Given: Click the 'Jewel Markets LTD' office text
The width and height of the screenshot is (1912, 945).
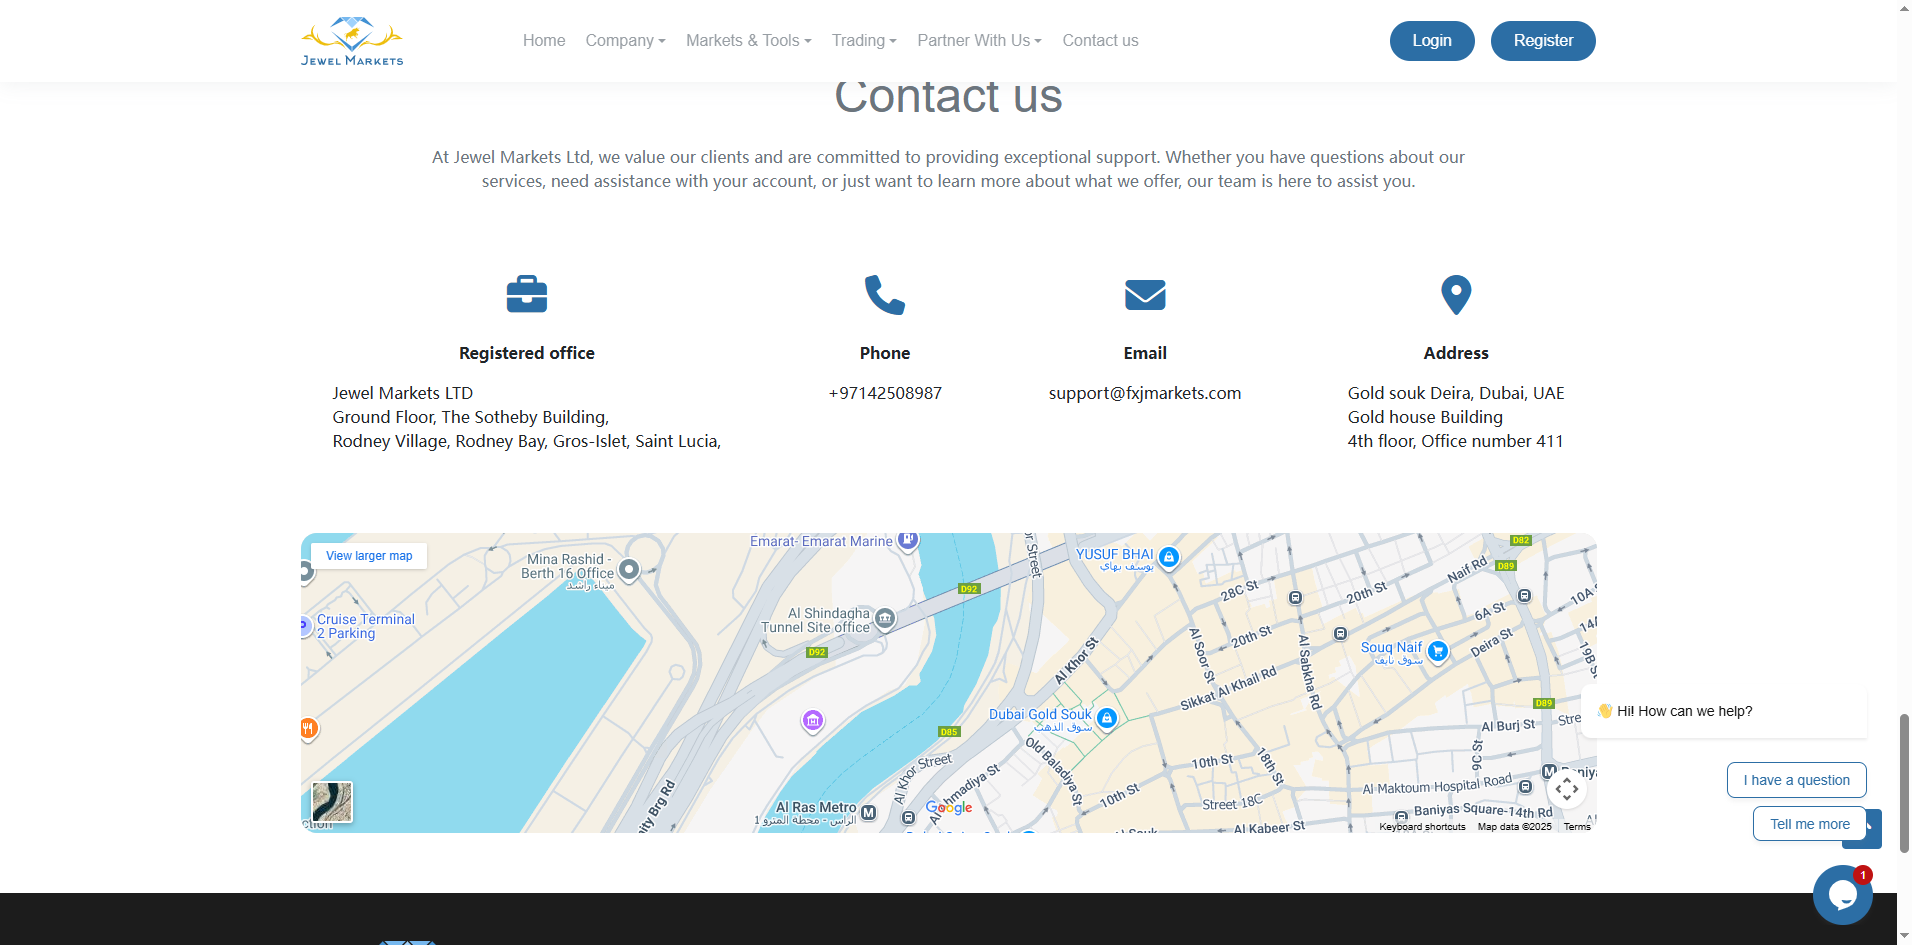Looking at the screenshot, I should click(x=403, y=393).
